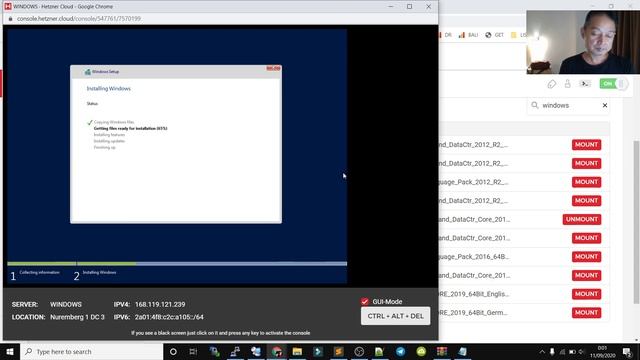
Task: Open WinRAR from the taskbar
Action: 442,351
